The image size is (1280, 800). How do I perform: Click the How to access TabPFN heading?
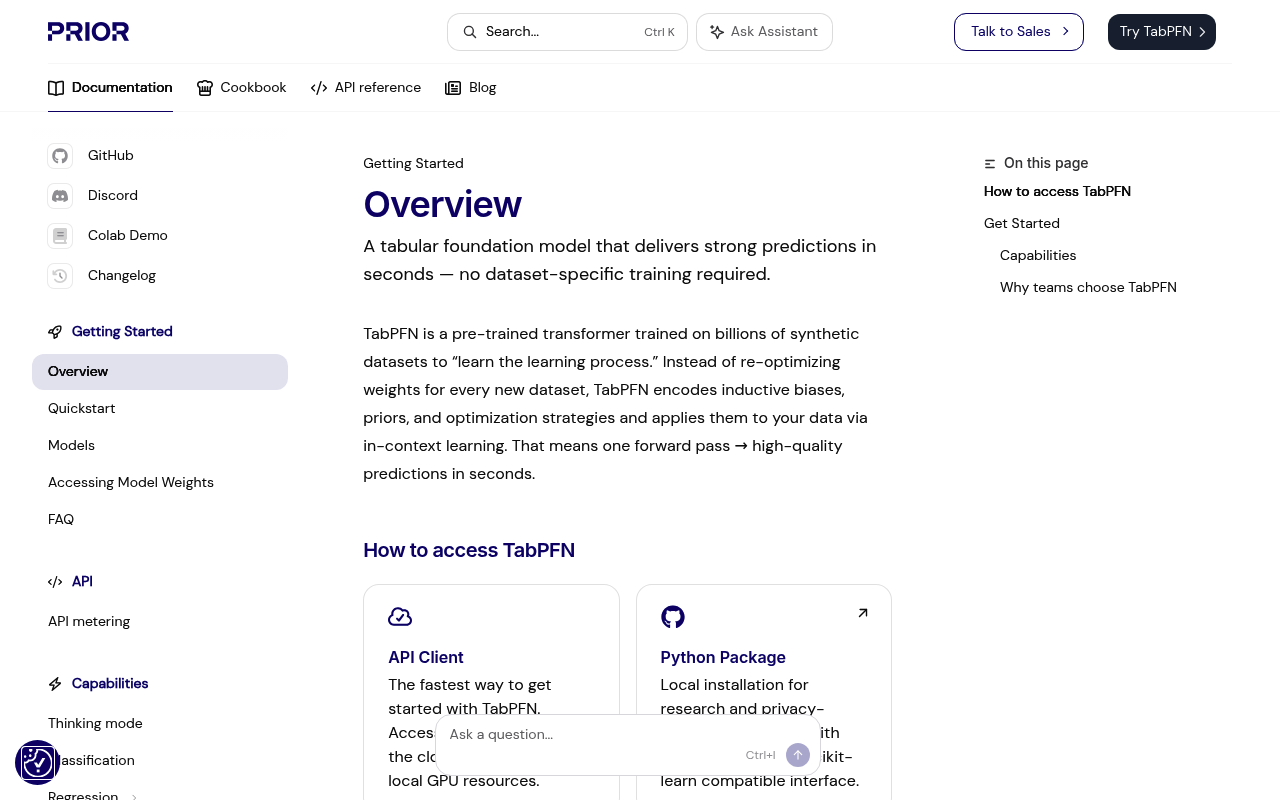tap(469, 551)
